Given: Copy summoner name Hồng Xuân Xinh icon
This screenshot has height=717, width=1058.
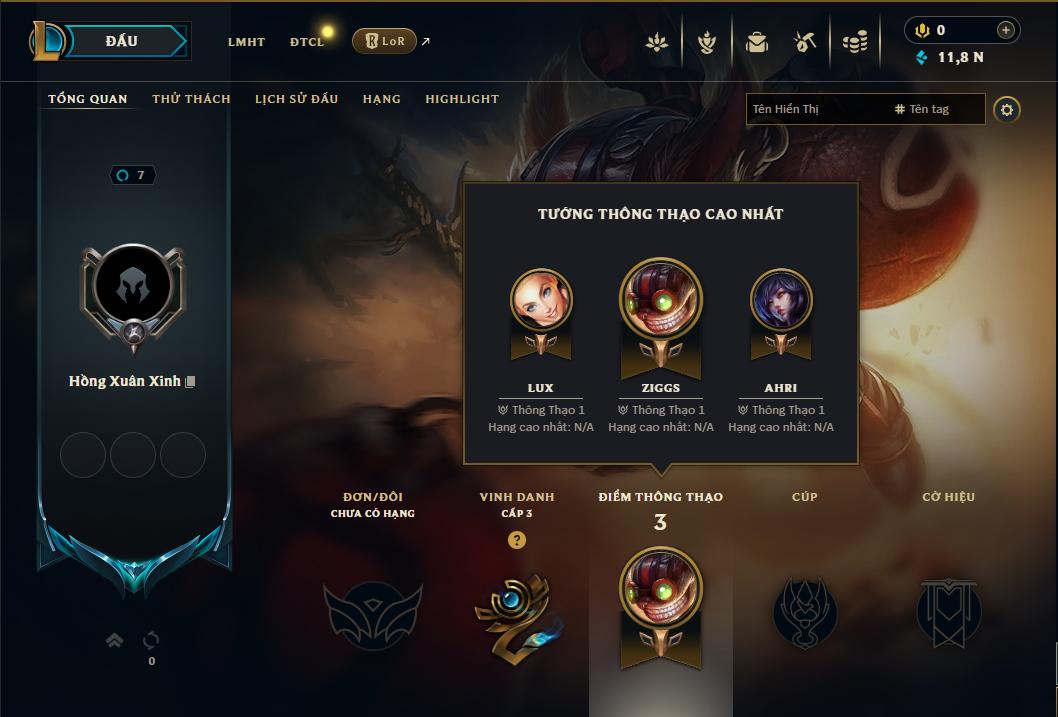Looking at the screenshot, I should 190,382.
